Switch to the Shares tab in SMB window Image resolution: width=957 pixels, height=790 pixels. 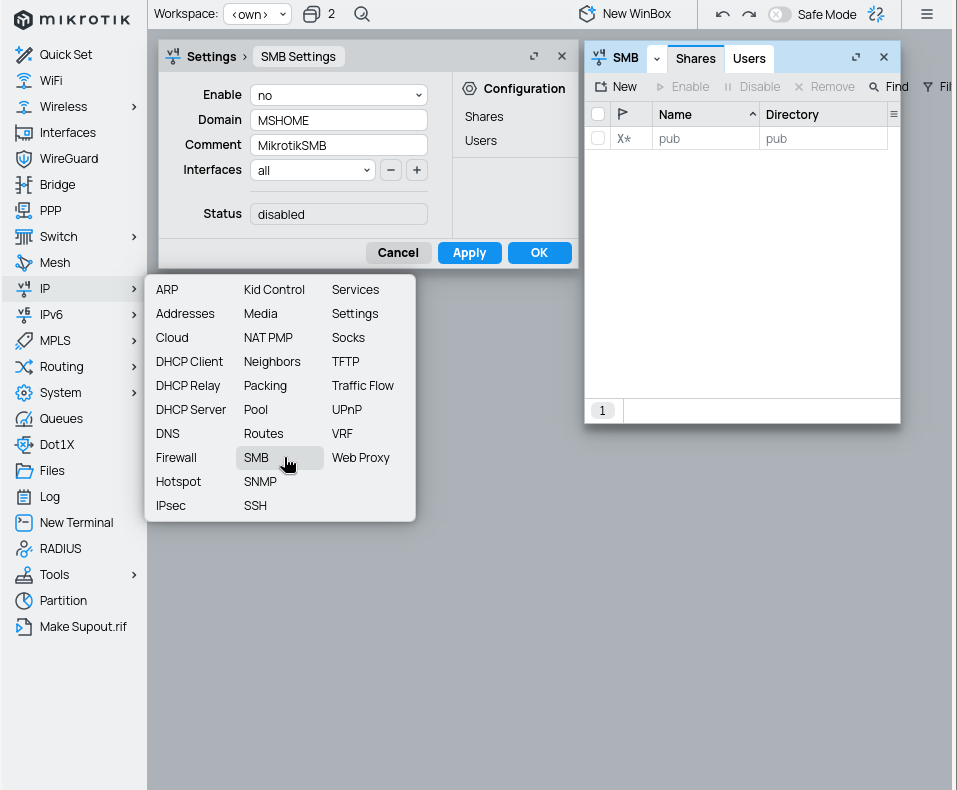(x=695, y=59)
